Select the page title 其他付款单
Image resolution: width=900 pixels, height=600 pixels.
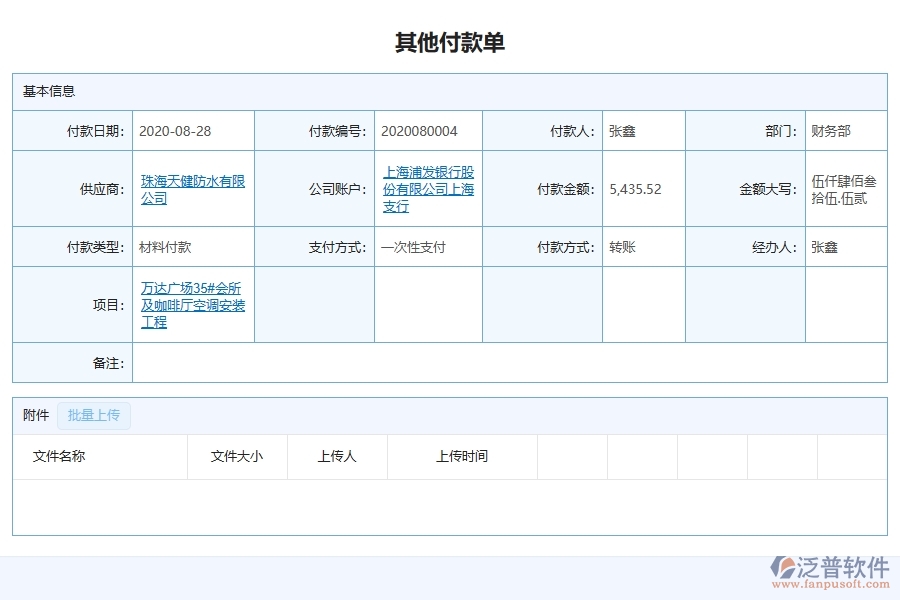(450, 43)
